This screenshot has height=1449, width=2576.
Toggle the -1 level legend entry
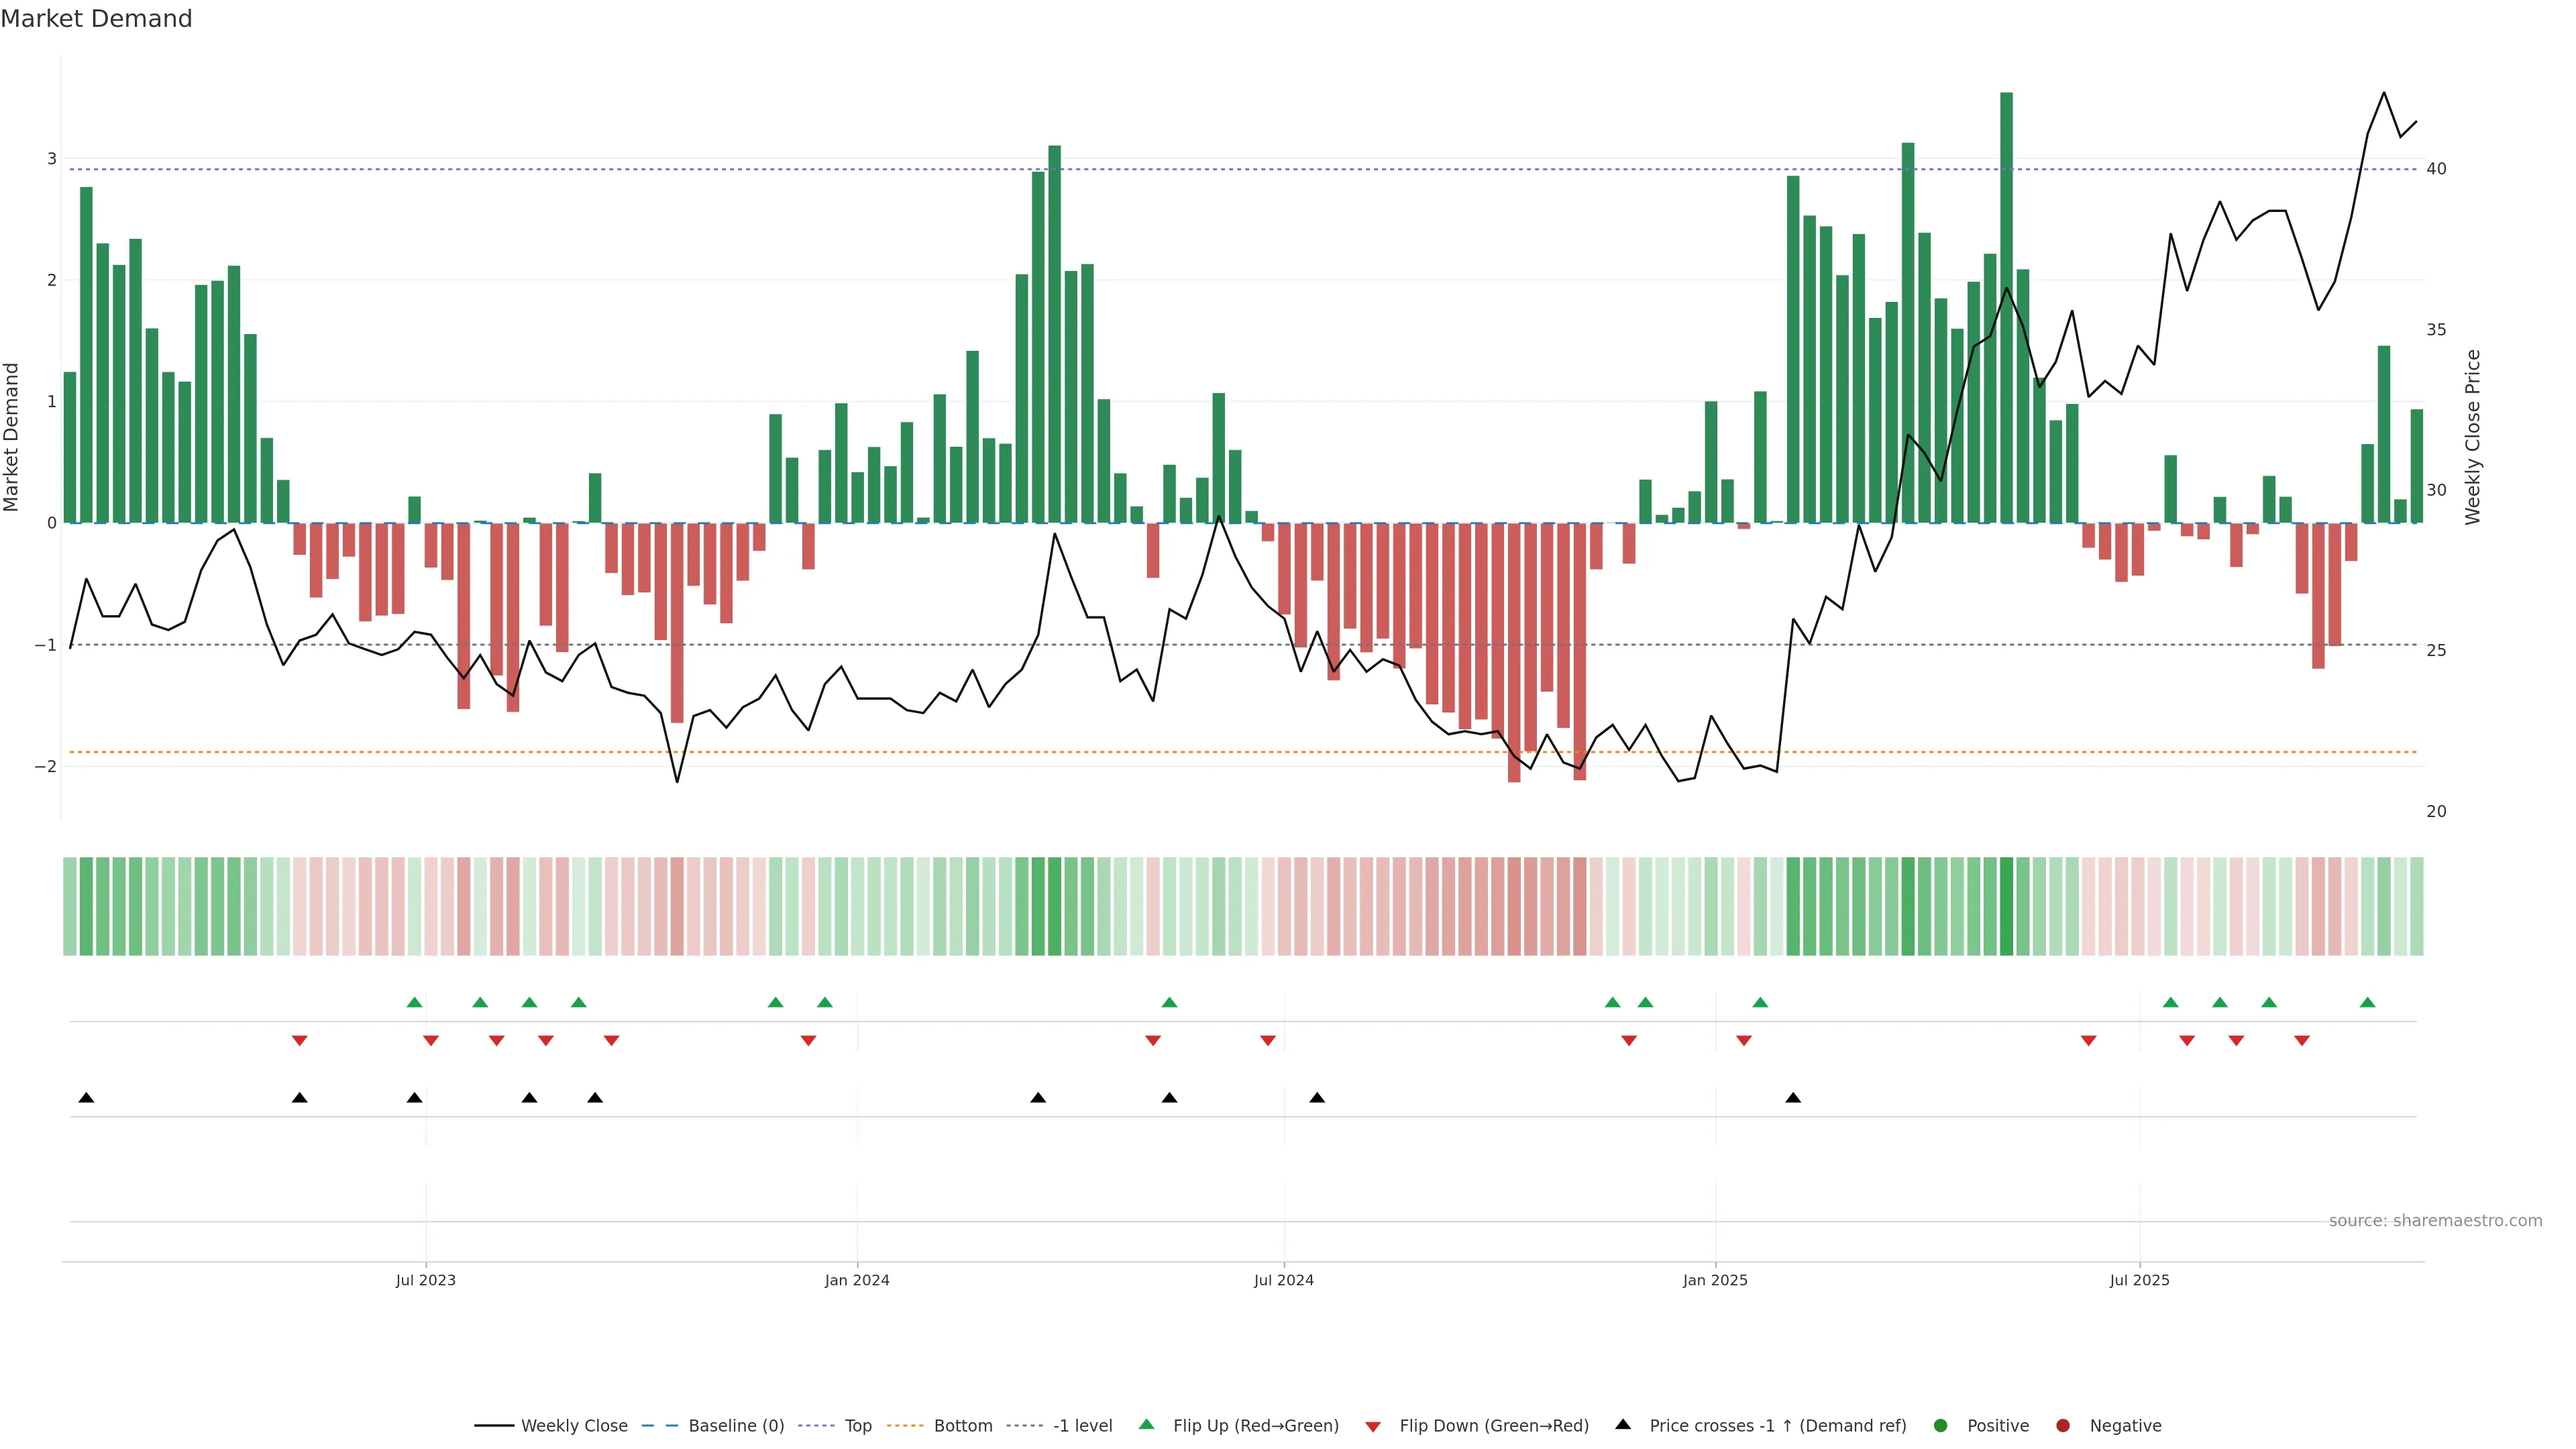pos(1082,1425)
